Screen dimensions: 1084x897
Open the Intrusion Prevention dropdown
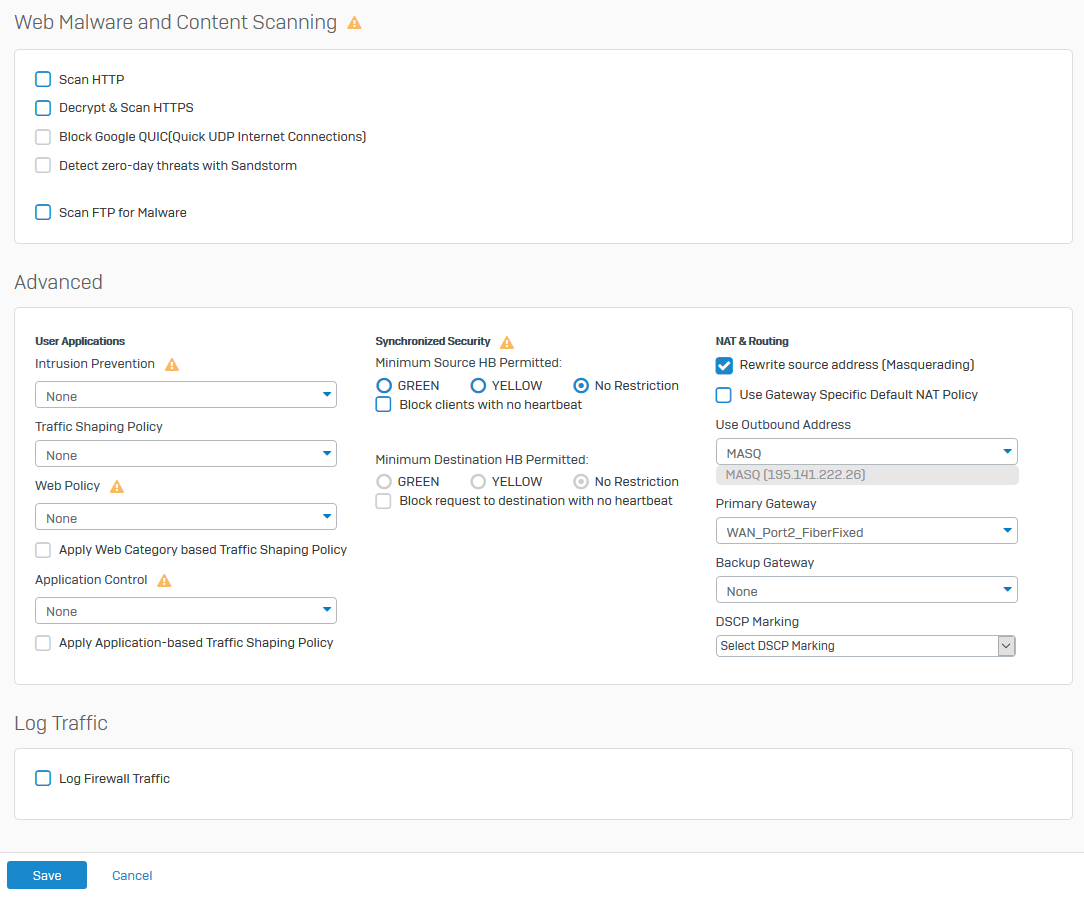(186, 395)
